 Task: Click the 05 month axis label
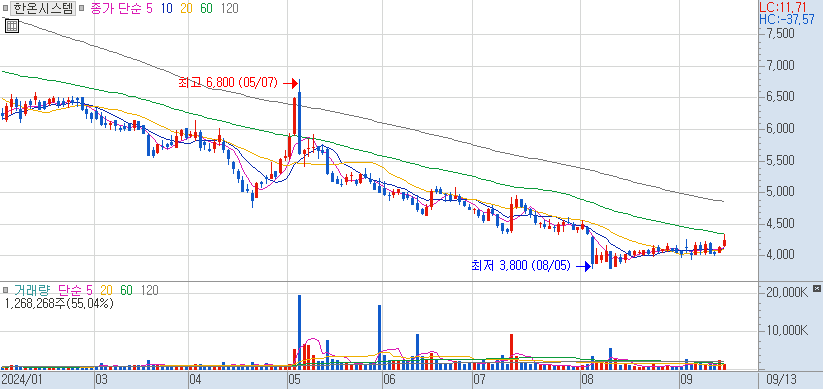293,379
